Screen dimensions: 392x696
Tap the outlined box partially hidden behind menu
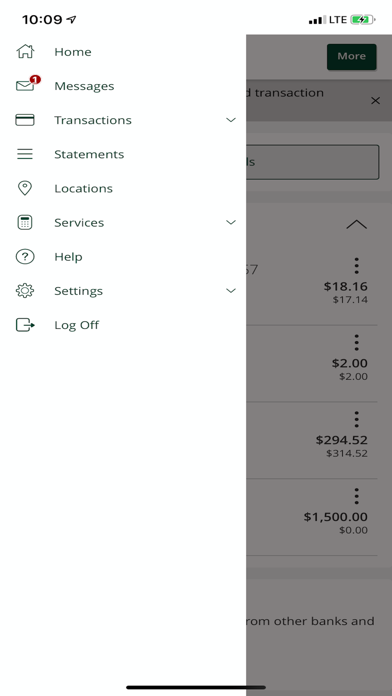tap(313, 162)
